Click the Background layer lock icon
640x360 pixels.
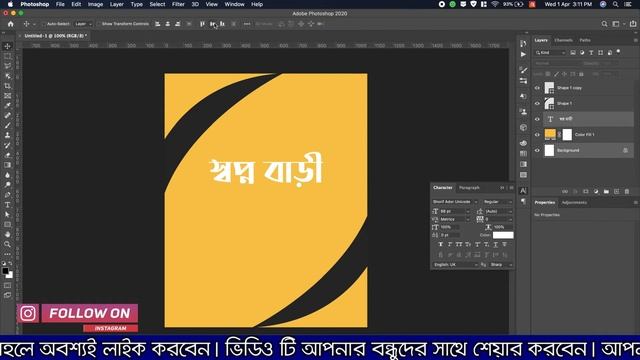pyautogui.click(x=625, y=150)
